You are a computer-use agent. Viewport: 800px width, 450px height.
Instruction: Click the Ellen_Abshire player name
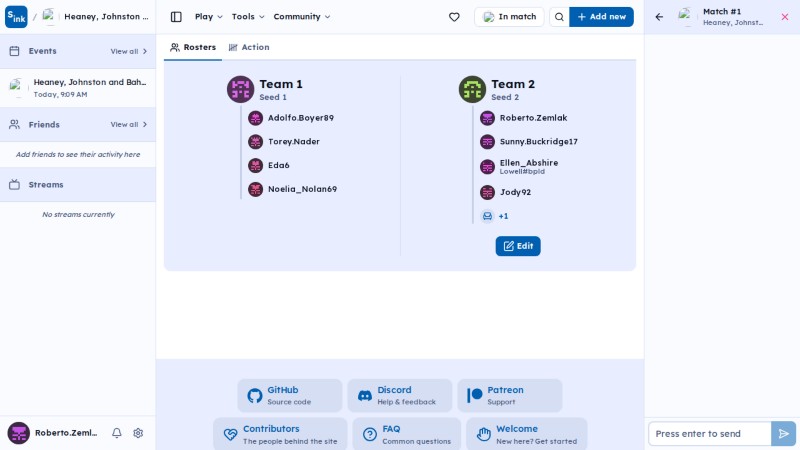point(529,163)
